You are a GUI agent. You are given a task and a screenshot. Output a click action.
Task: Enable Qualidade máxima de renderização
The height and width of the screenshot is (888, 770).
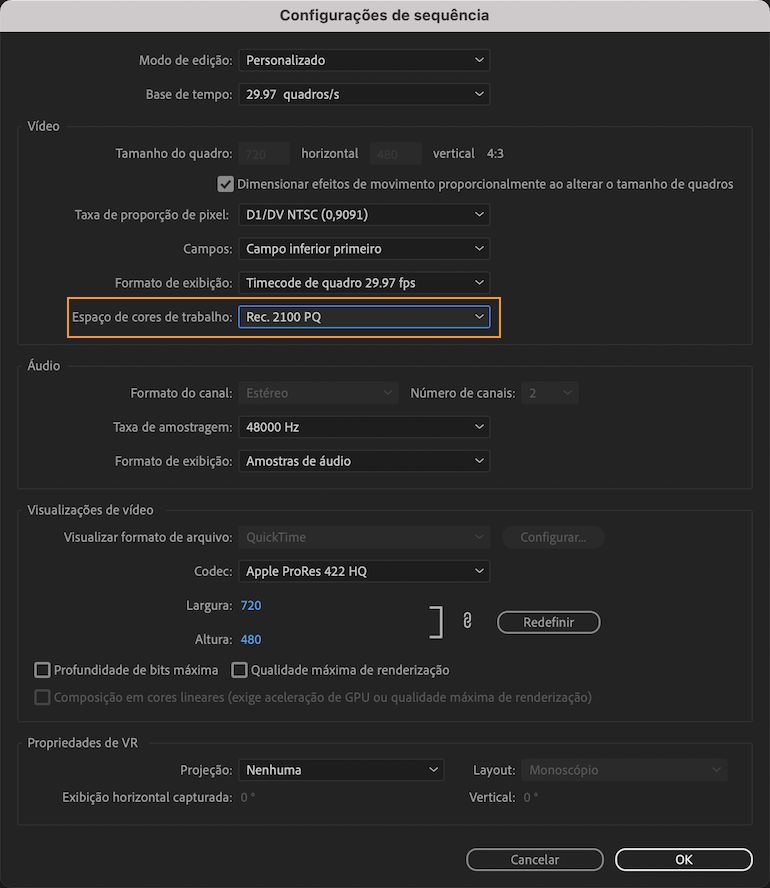[240, 669]
